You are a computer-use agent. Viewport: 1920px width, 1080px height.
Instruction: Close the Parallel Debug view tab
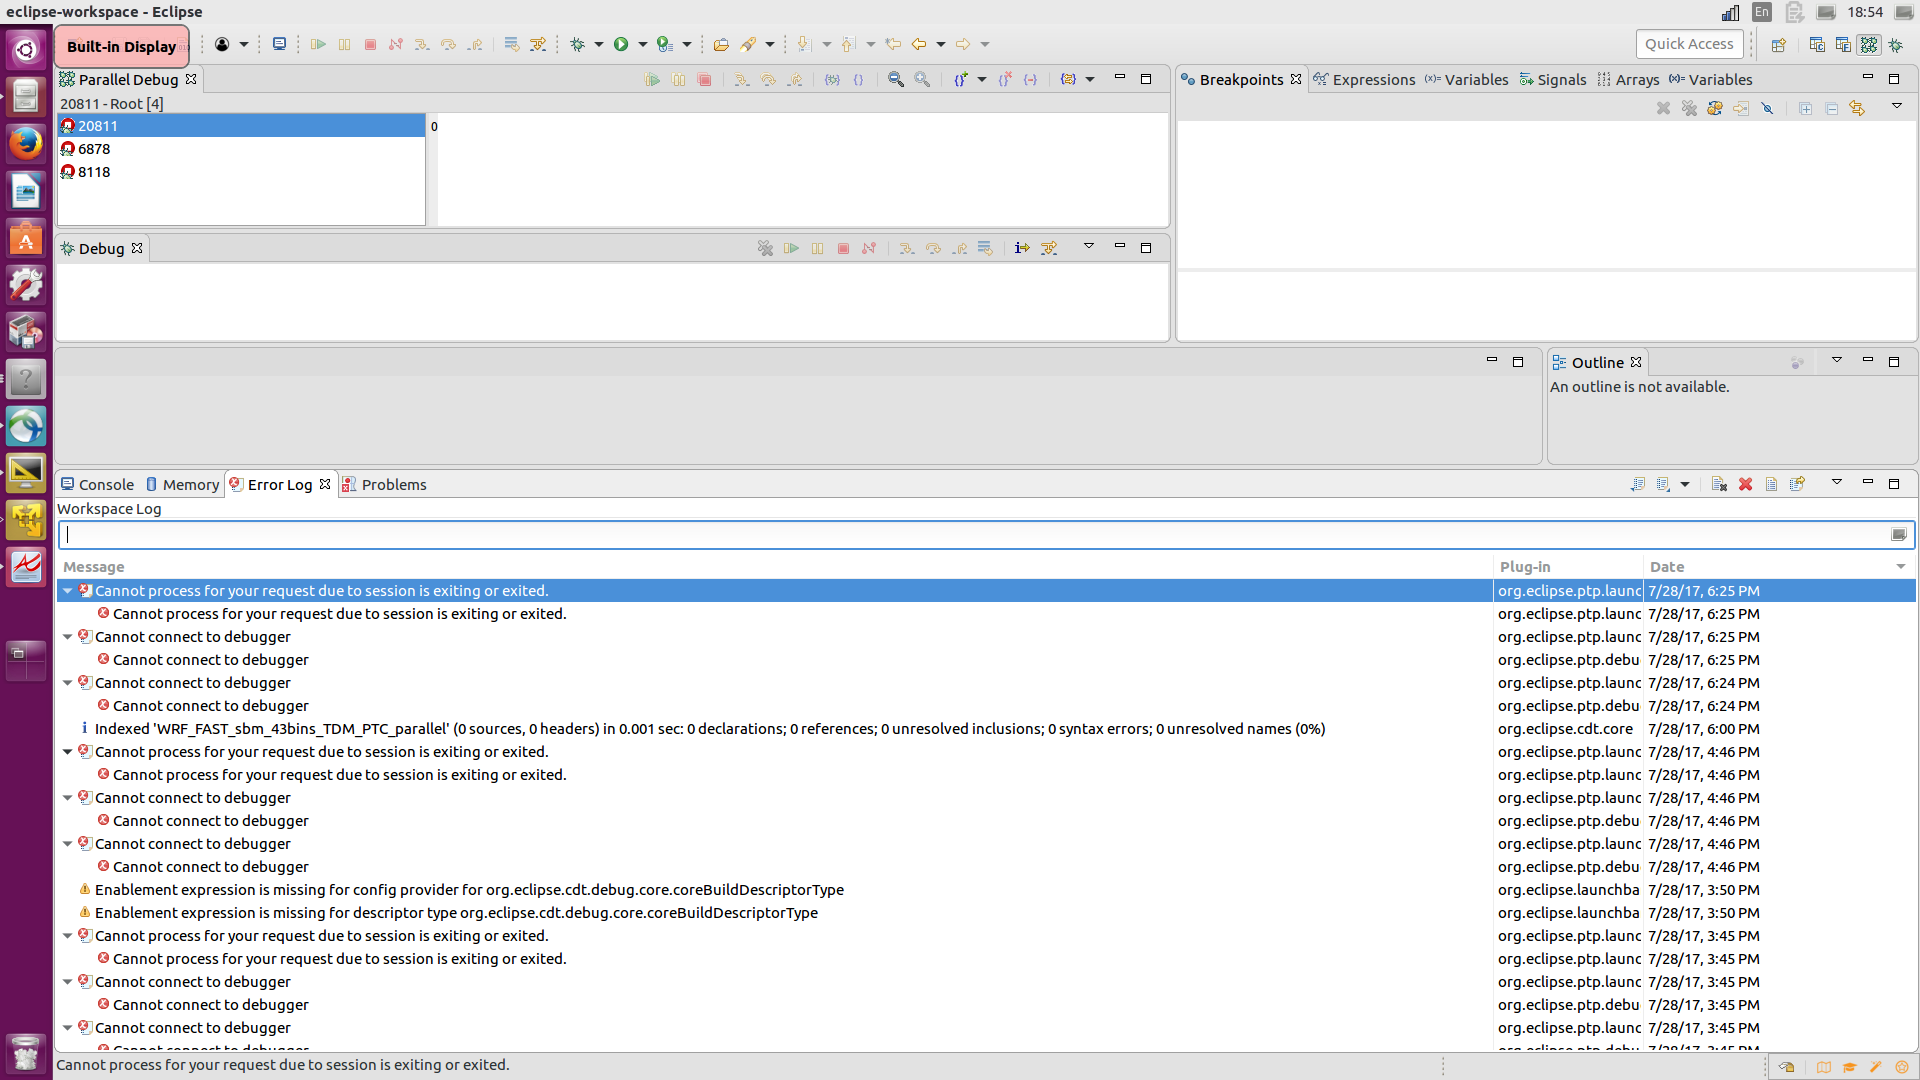tap(191, 79)
